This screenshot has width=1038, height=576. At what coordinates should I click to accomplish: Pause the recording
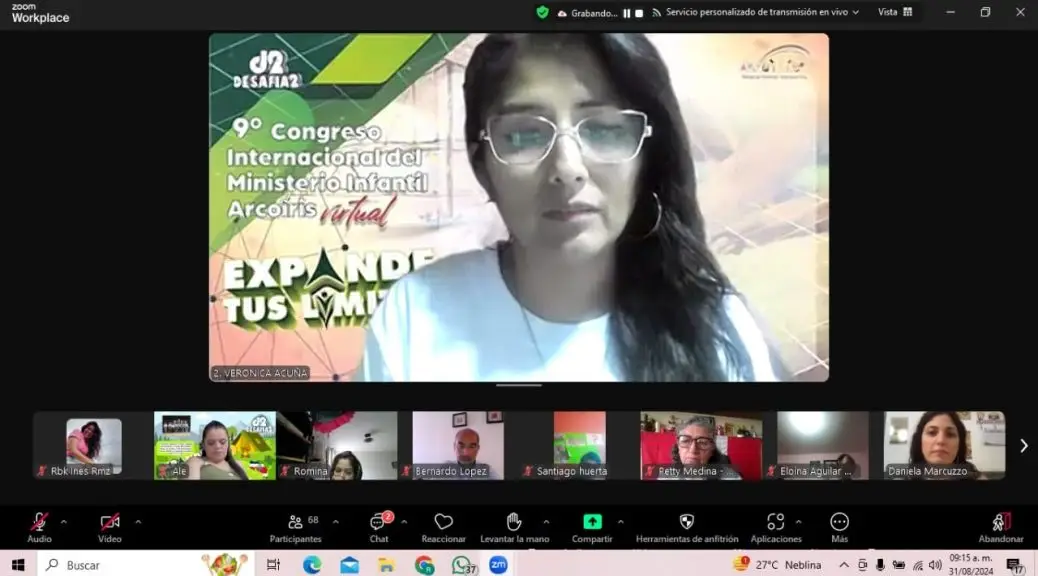click(x=626, y=13)
